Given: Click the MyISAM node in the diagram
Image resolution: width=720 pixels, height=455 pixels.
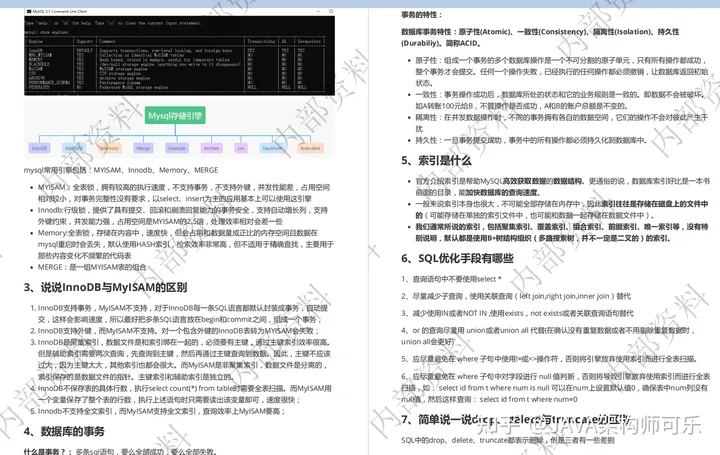Looking at the screenshot, I should coord(73,148).
